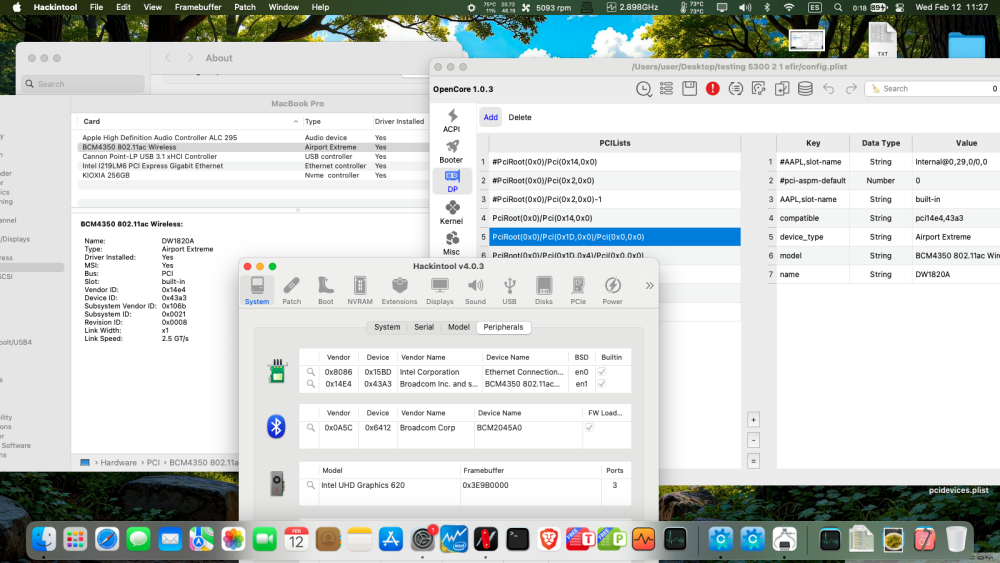This screenshot has height=563, width=1000.
Task: Select the KIOXIA 256GB card row
Action: tap(253, 175)
